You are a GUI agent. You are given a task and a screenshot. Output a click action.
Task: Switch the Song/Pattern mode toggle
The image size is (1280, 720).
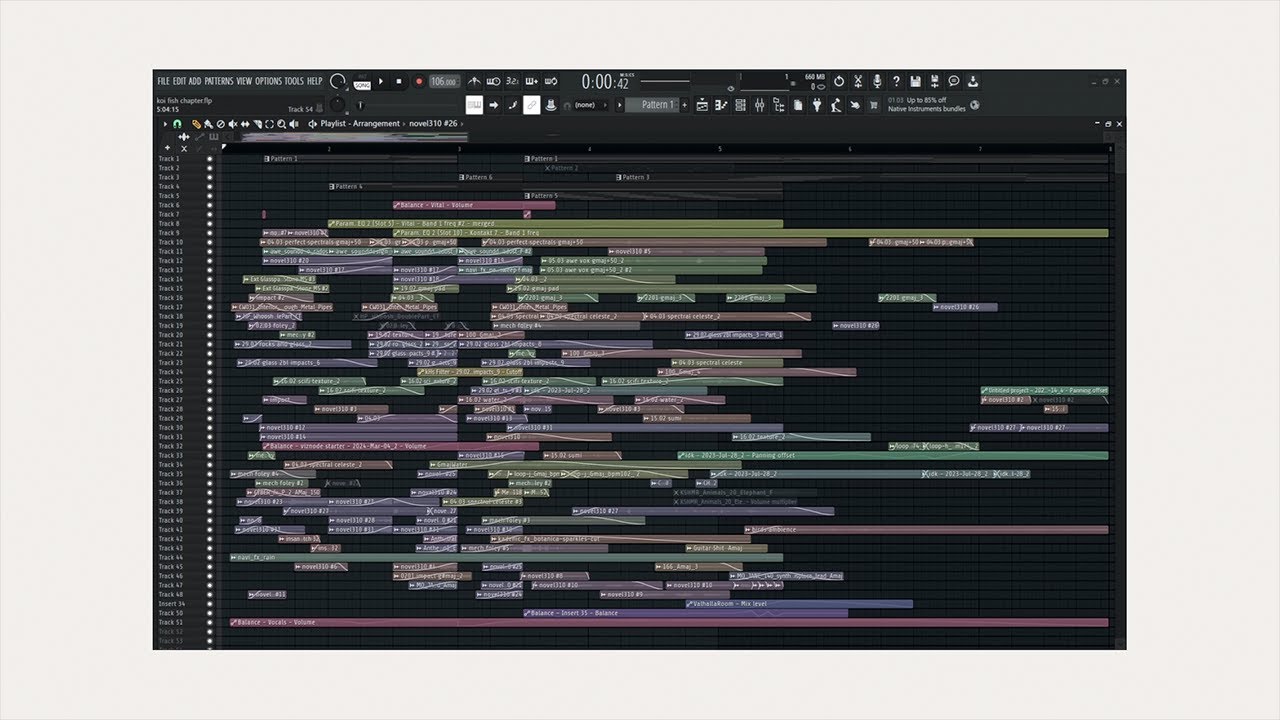362,81
